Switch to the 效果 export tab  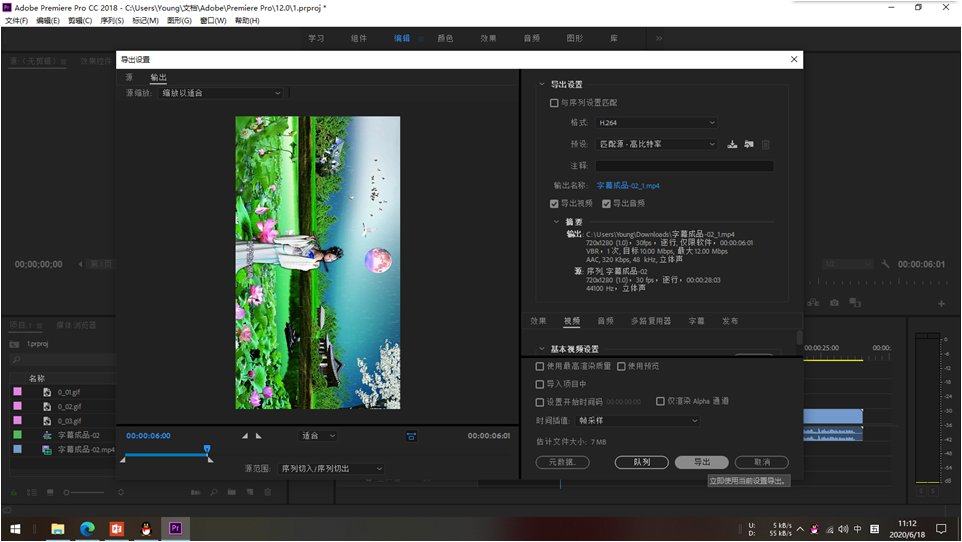[538, 321]
